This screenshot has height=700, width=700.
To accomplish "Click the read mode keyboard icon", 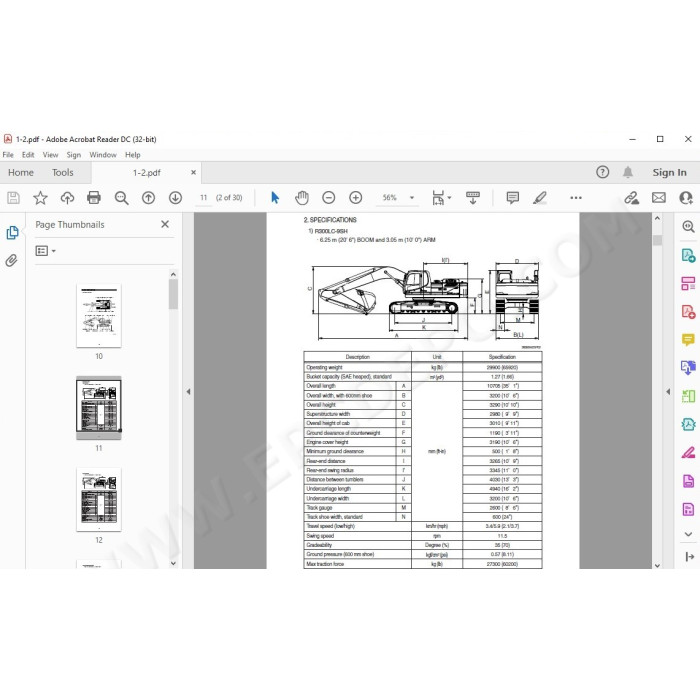I will pyautogui.click(x=472, y=197).
